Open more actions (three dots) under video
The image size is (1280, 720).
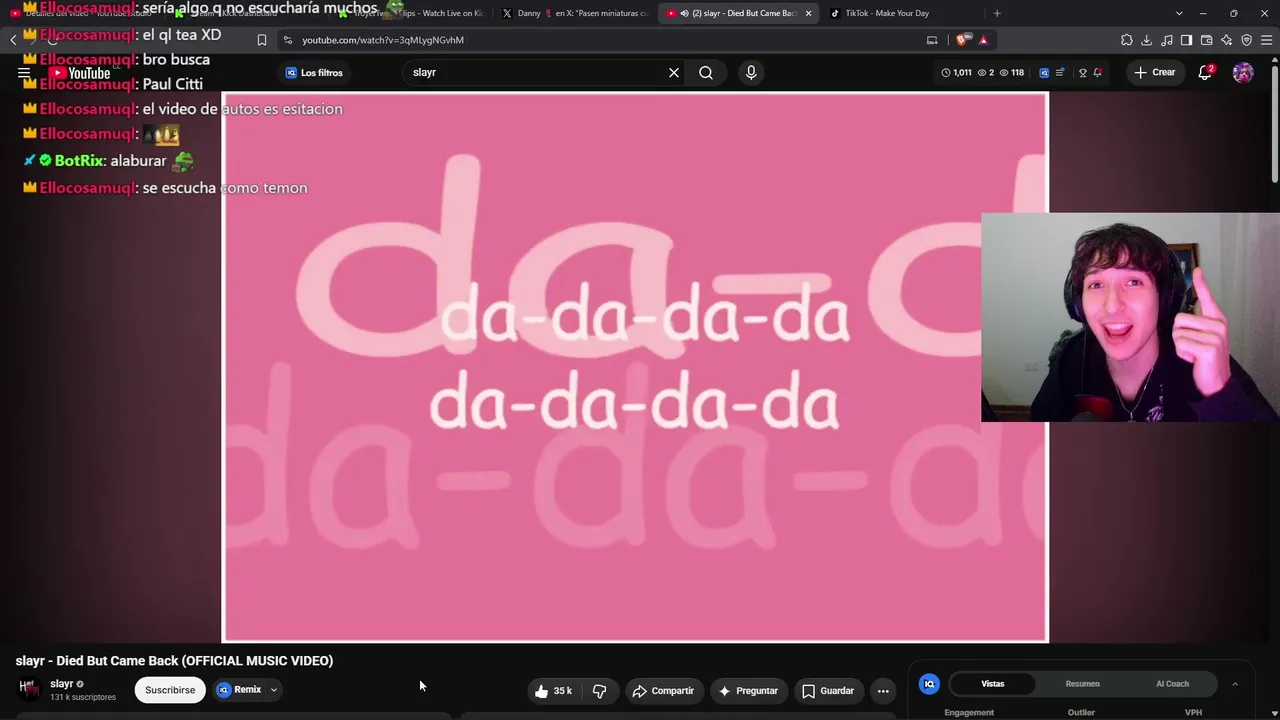point(883,690)
